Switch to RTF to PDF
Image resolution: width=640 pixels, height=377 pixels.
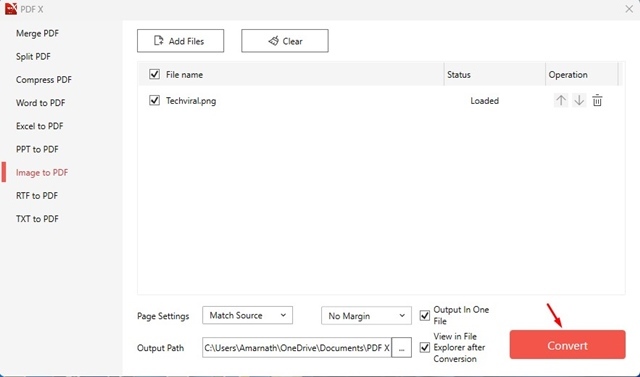[x=37, y=196]
